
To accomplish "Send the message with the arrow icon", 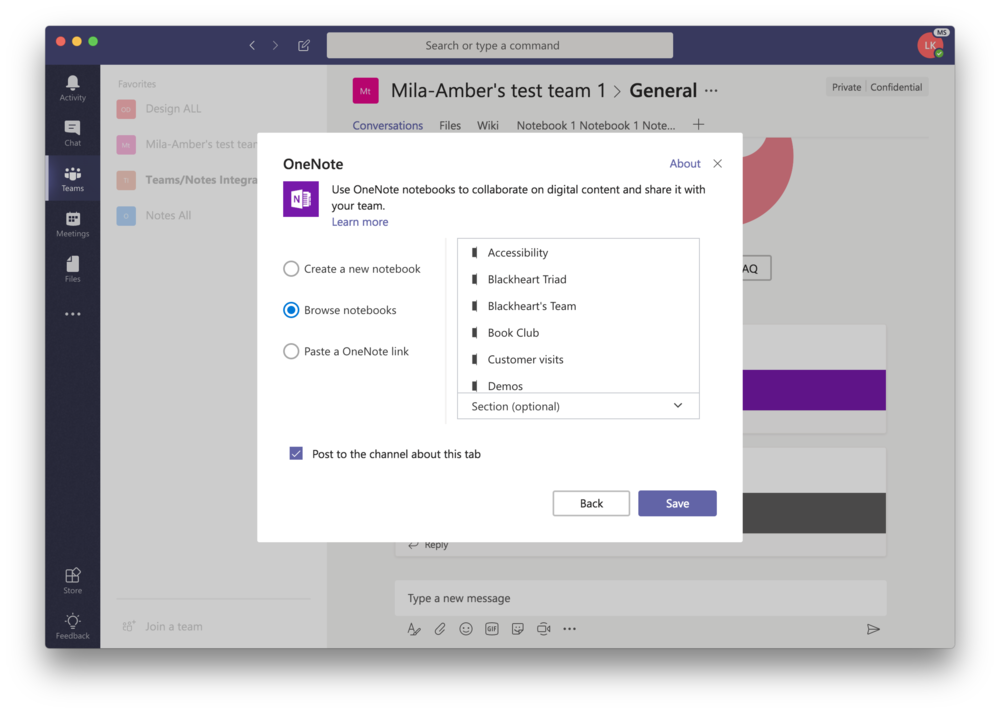I will (x=873, y=629).
